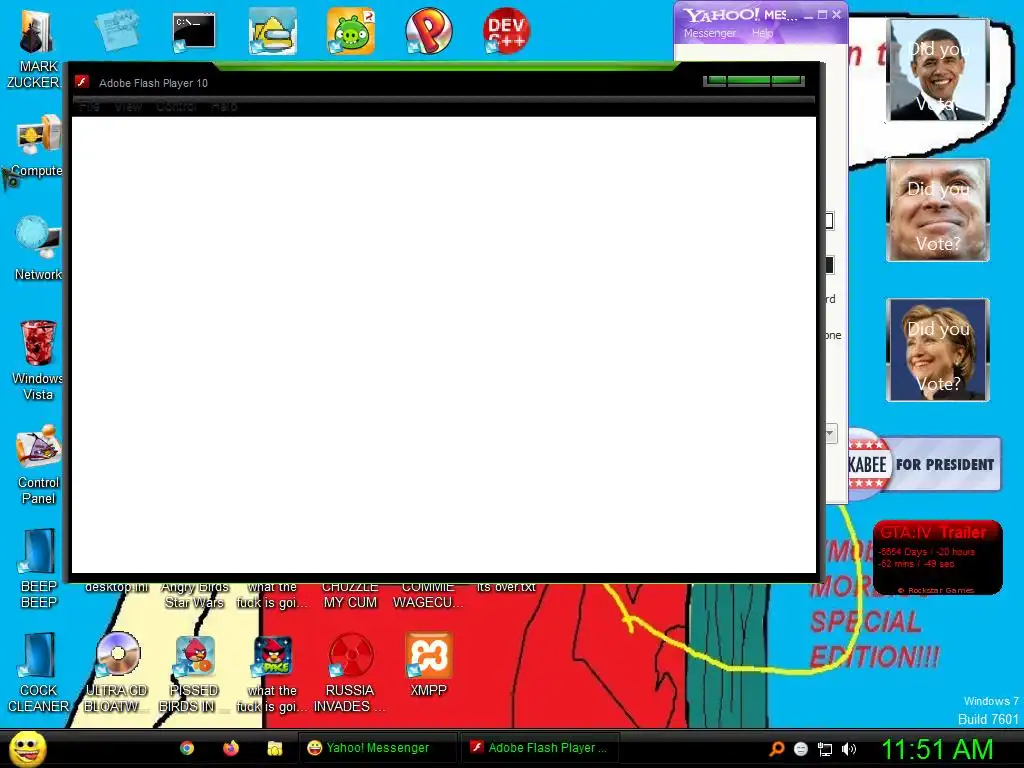The image size is (1024, 768).
Task: Open the RUSSIA INVADES... radiation icon
Action: [350, 673]
